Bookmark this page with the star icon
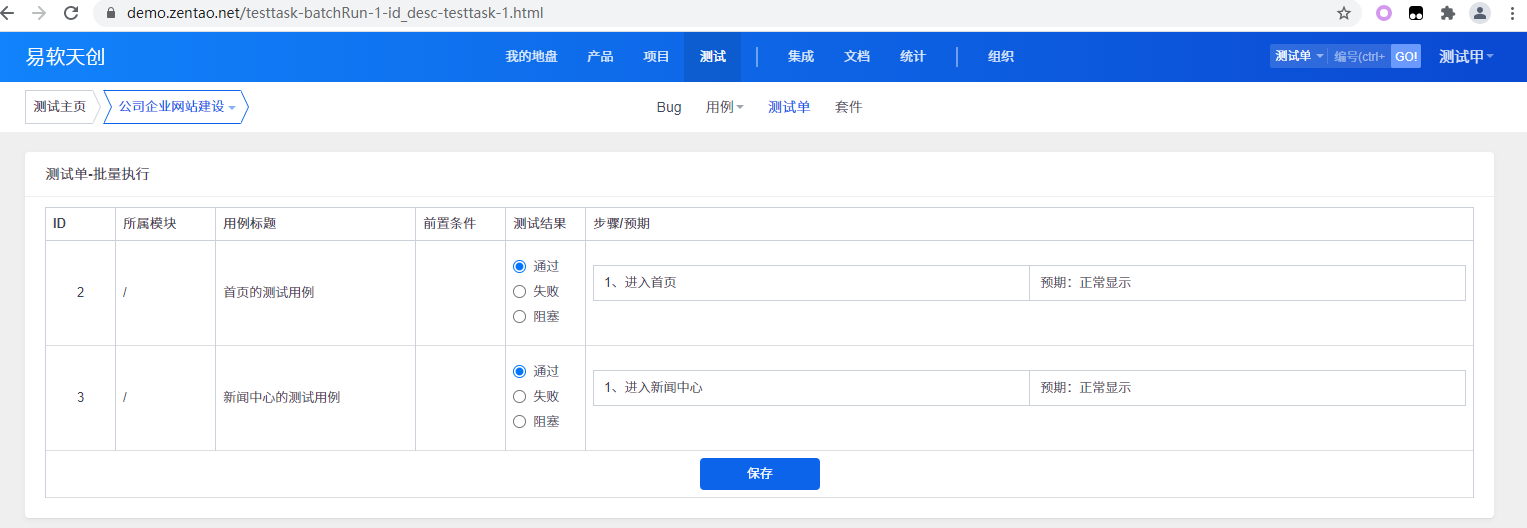1527x528 pixels. (x=1344, y=13)
